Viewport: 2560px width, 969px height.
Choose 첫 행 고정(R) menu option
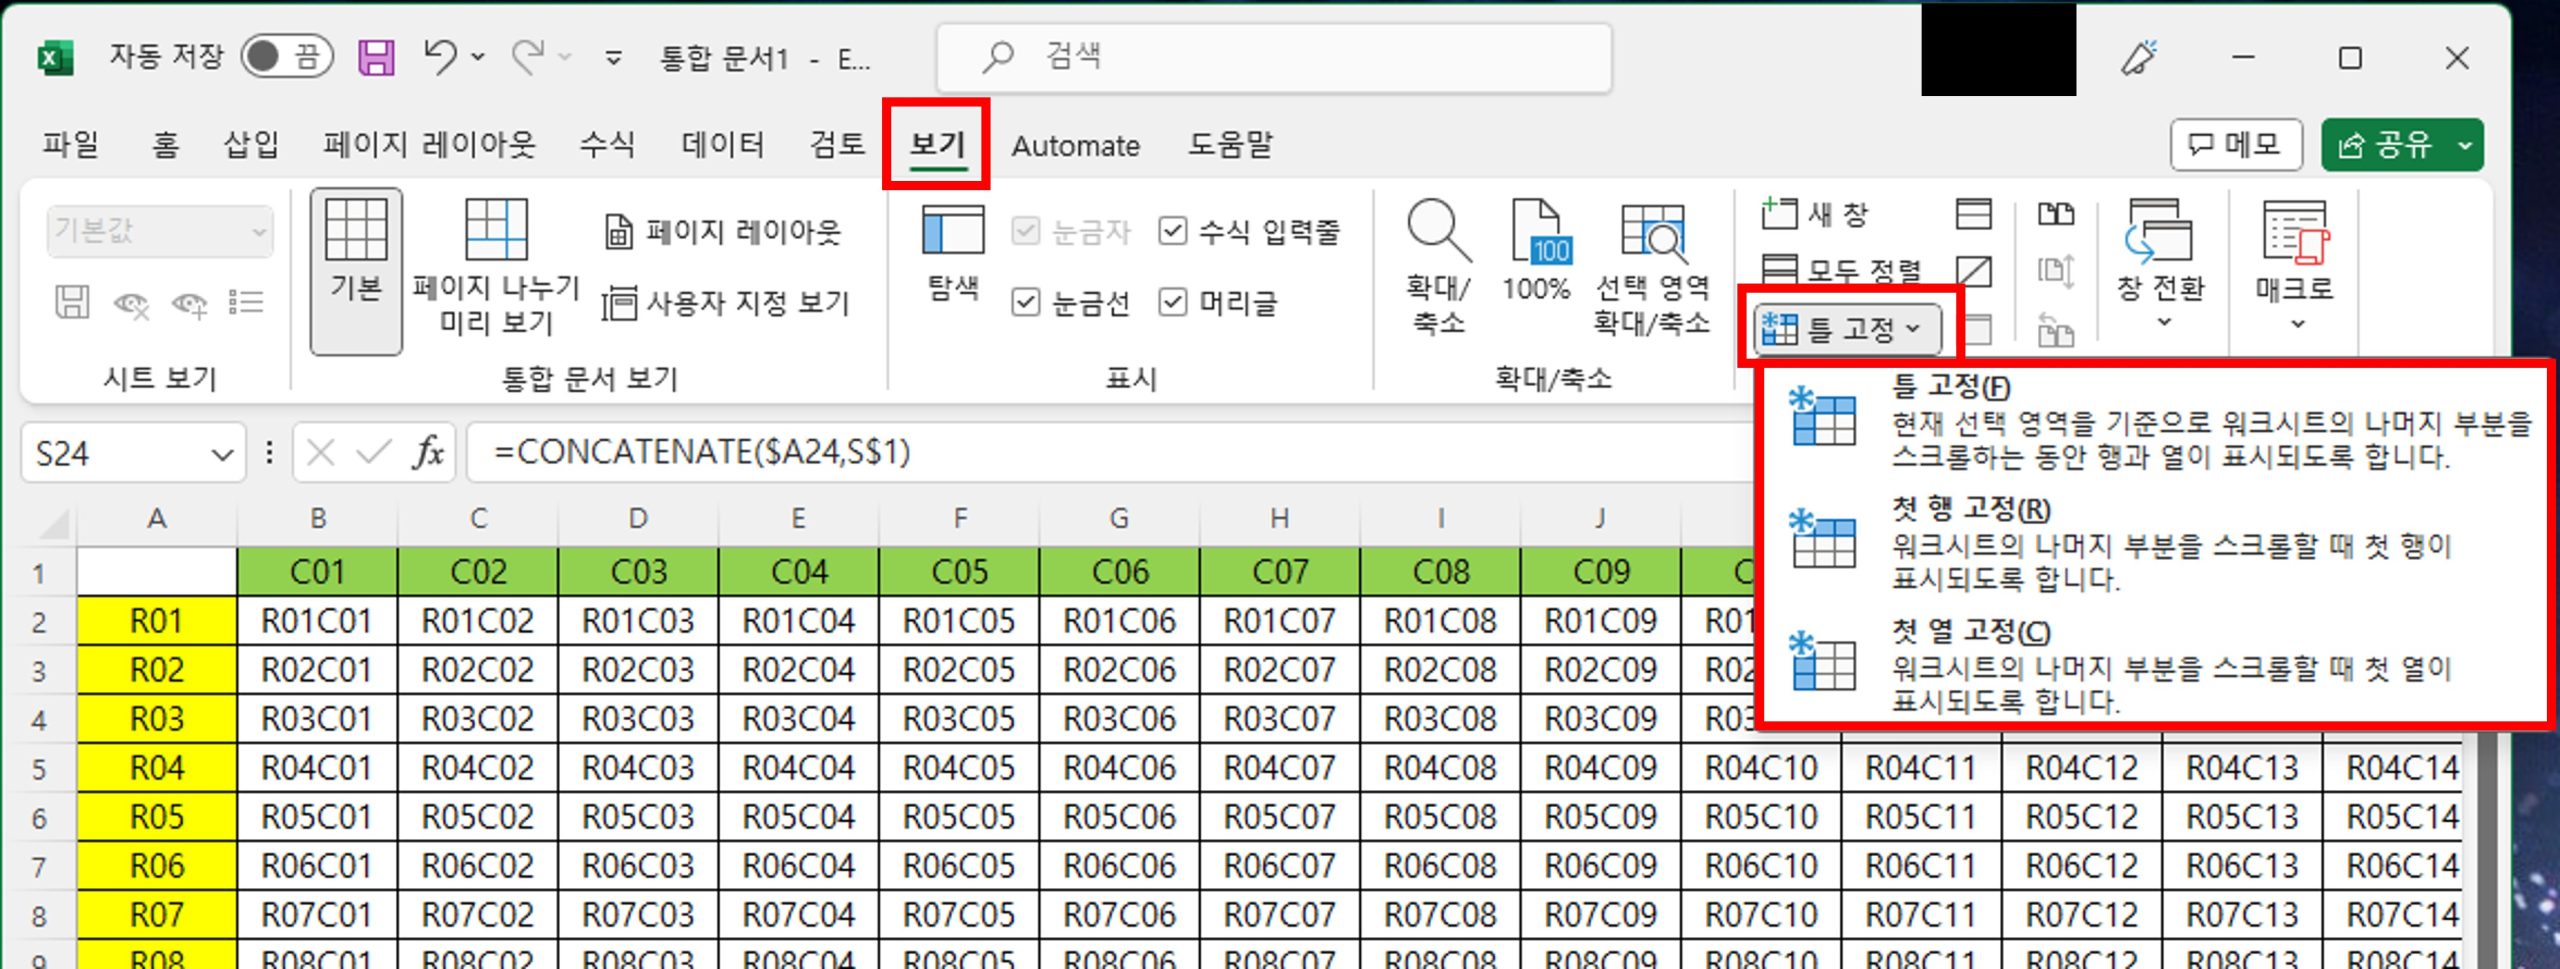(x=2155, y=543)
